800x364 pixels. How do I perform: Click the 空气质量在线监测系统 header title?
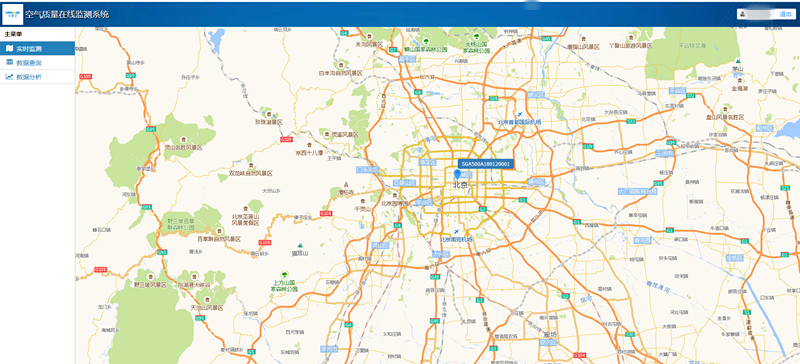click(x=67, y=14)
